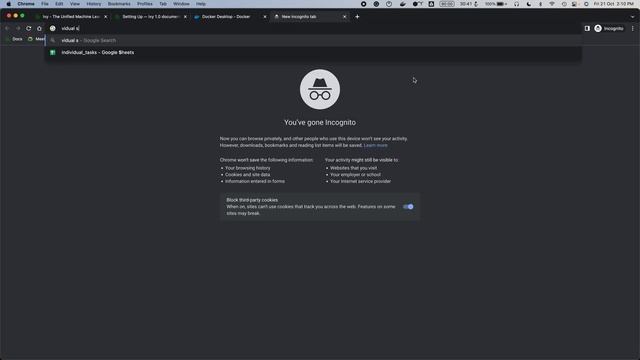Open a new tab with the plus button

click(357, 17)
